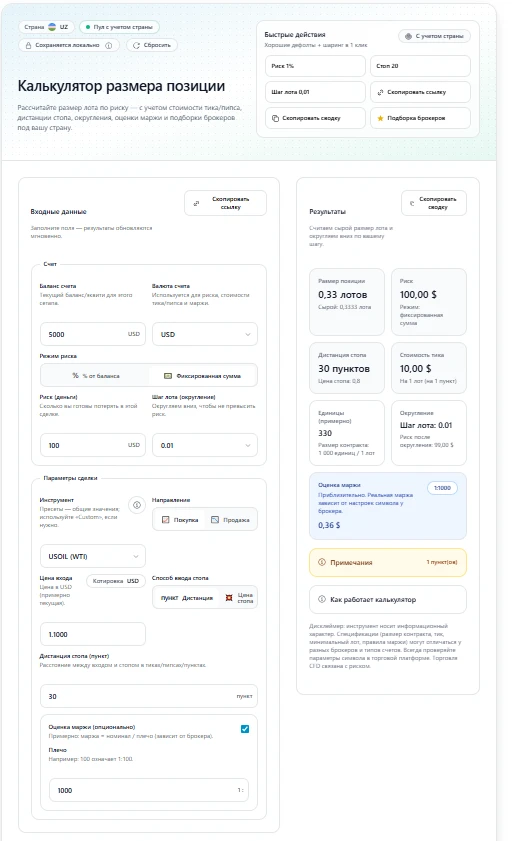The height and width of the screenshot is (841, 512).
Task: Click the Сбросить button
Action: pos(152,46)
